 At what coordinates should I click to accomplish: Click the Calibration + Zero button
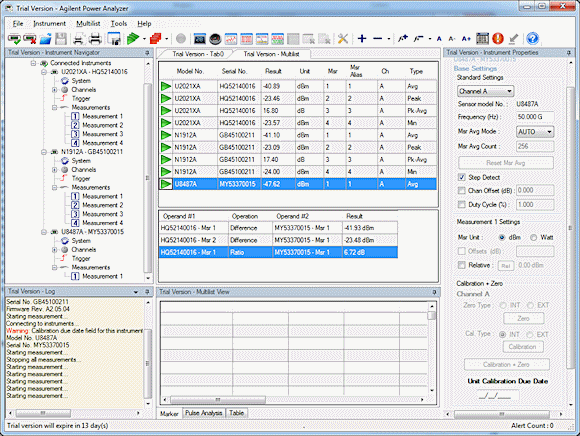[506, 365]
